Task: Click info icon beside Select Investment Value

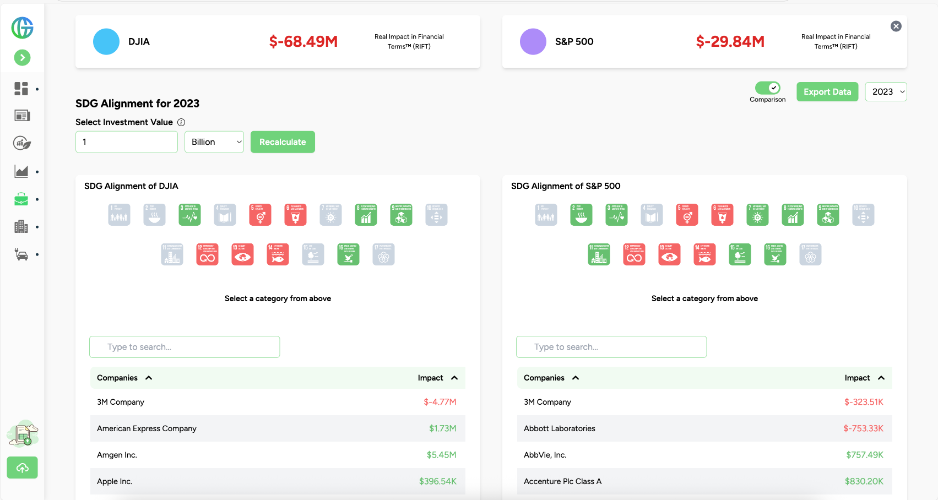Action: [181, 122]
